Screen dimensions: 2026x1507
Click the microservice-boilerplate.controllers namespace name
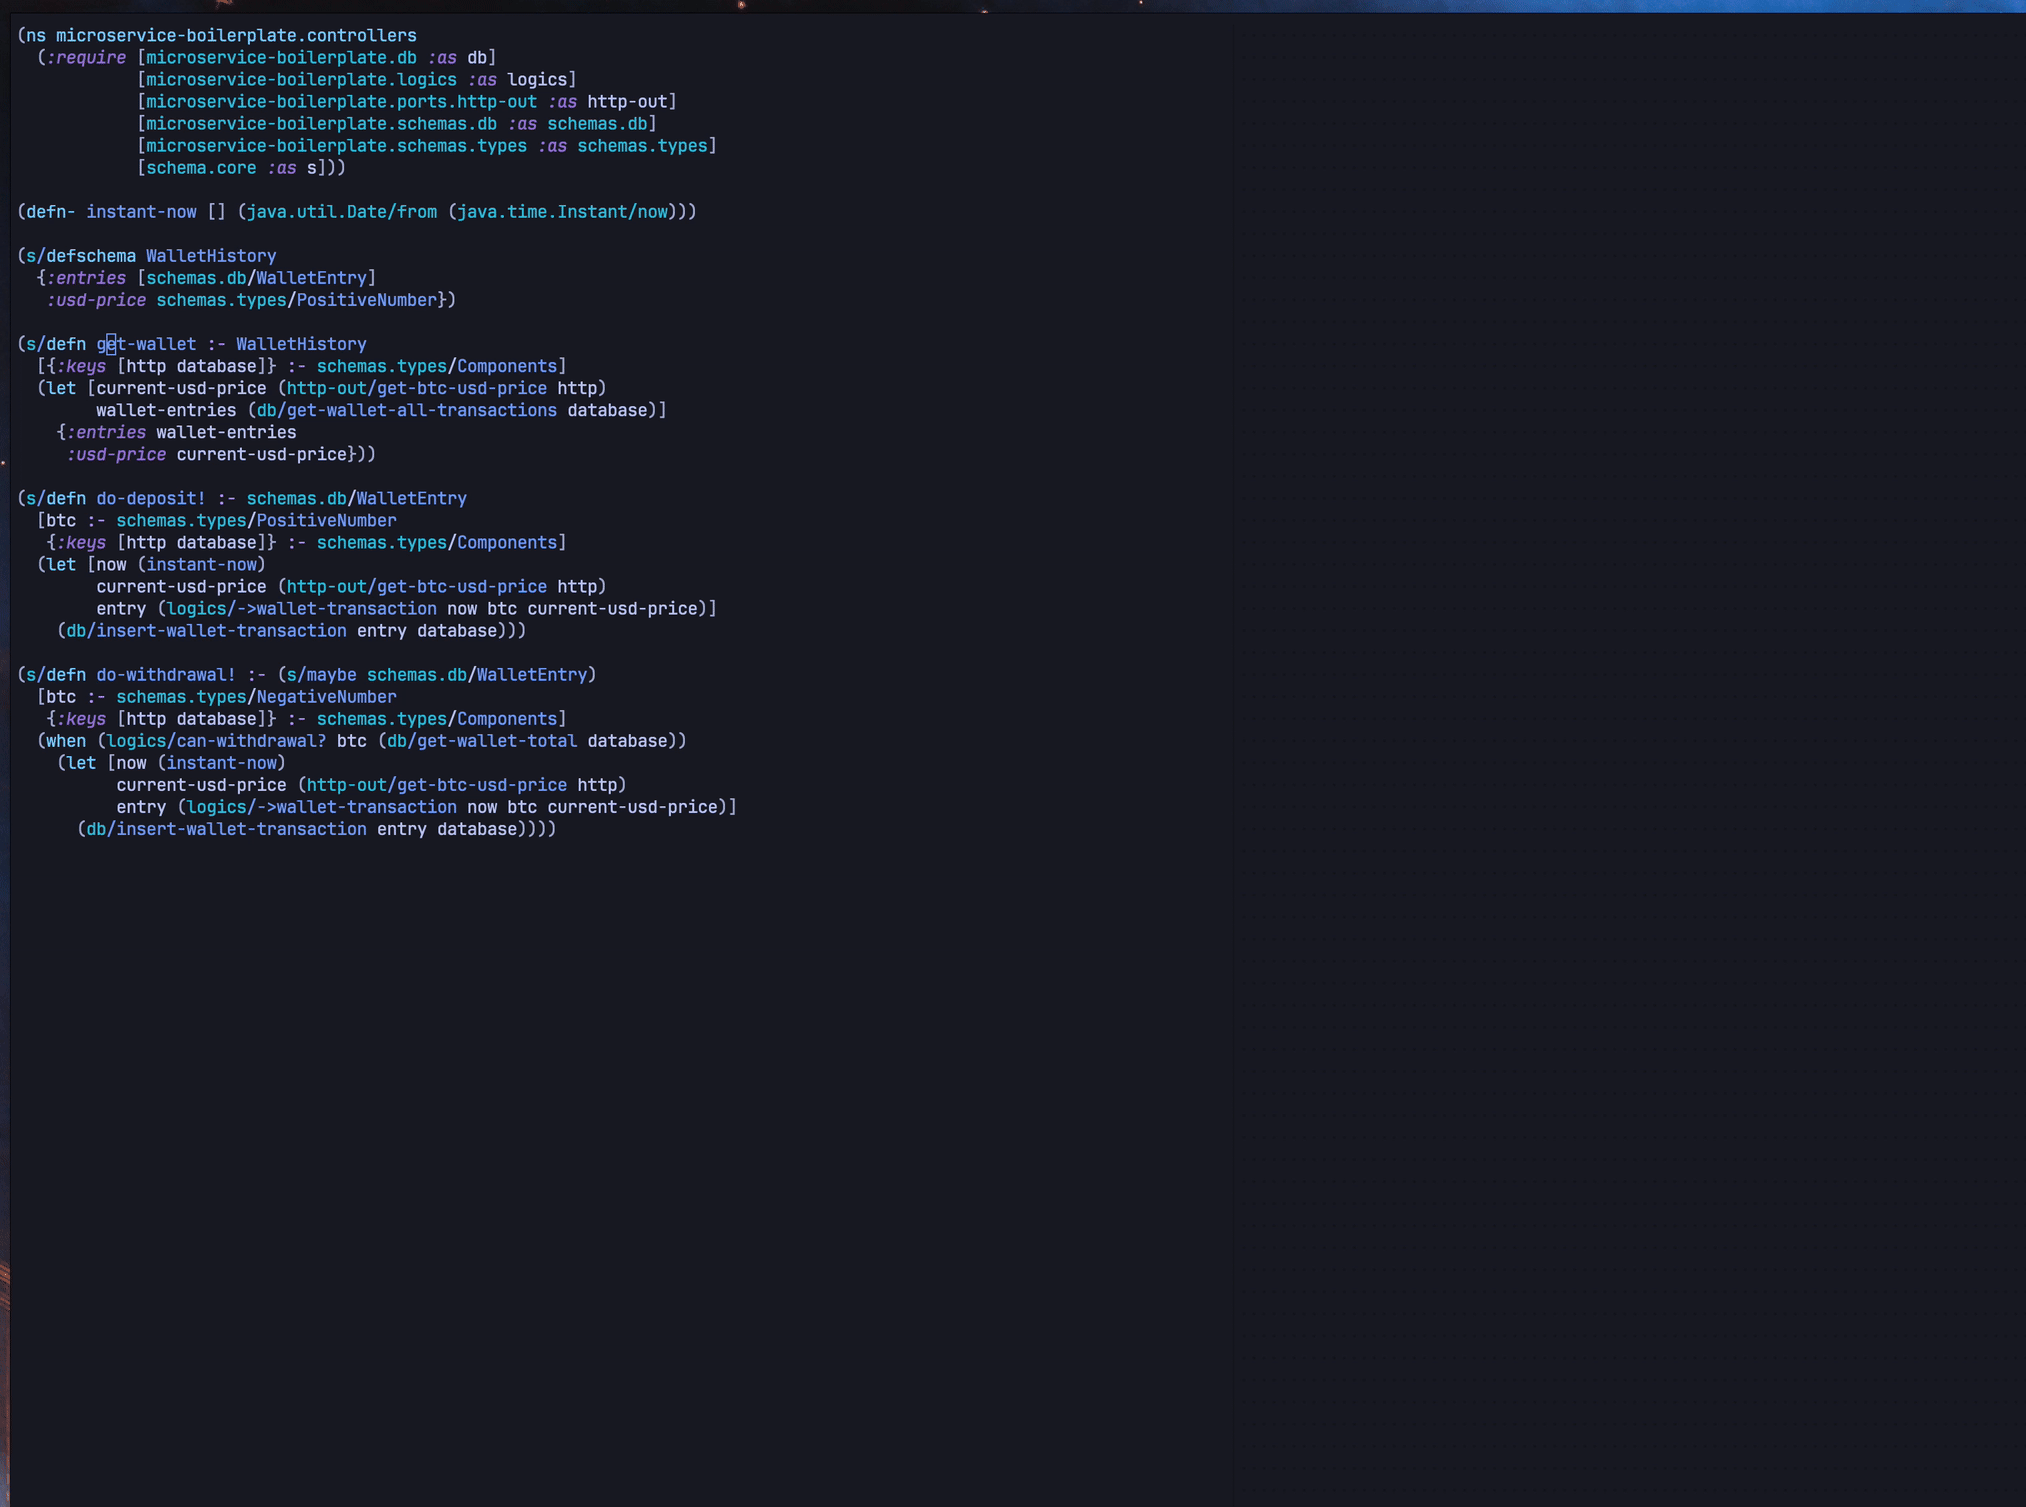pyautogui.click(x=236, y=36)
